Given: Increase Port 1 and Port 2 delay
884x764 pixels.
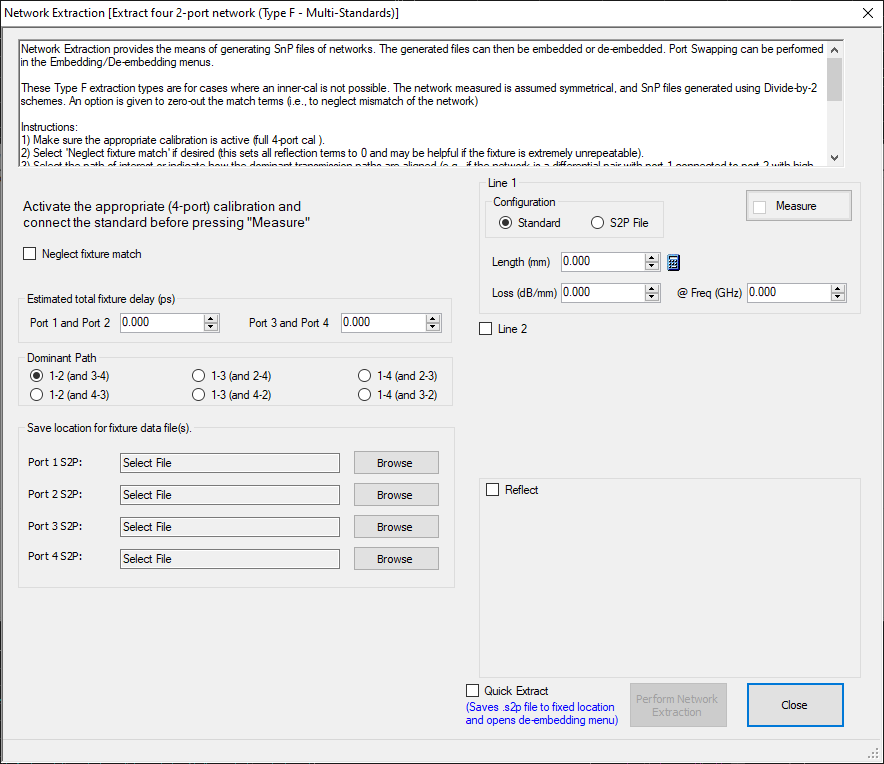Looking at the screenshot, I should pyautogui.click(x=211, y=318).
